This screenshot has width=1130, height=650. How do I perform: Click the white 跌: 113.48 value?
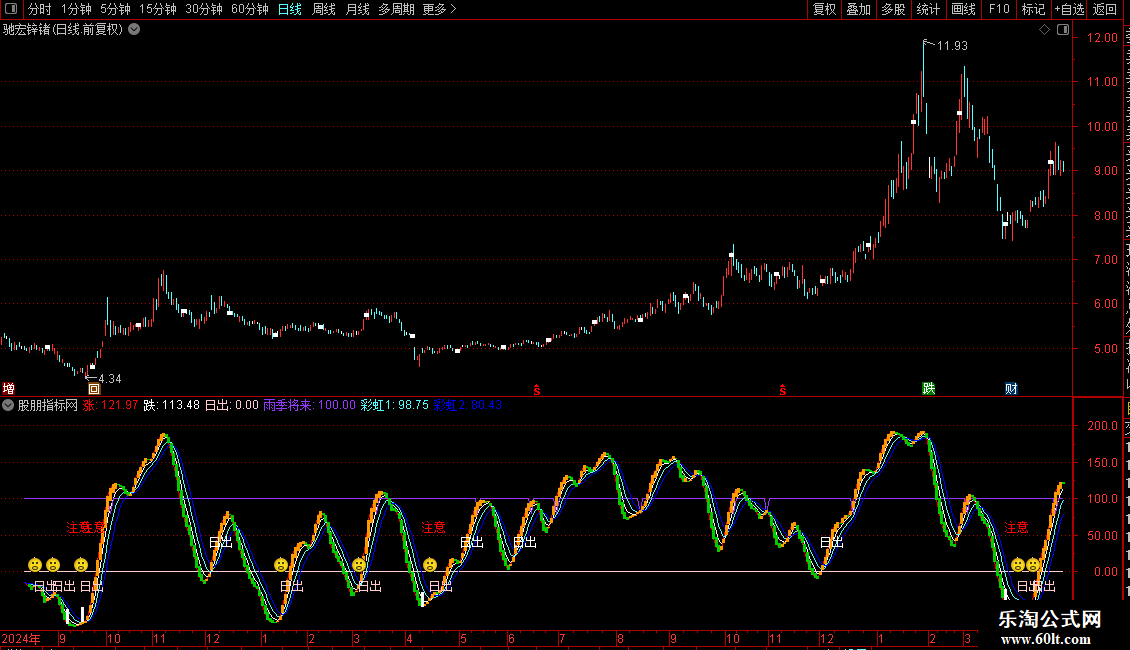[x=172, y=406]
